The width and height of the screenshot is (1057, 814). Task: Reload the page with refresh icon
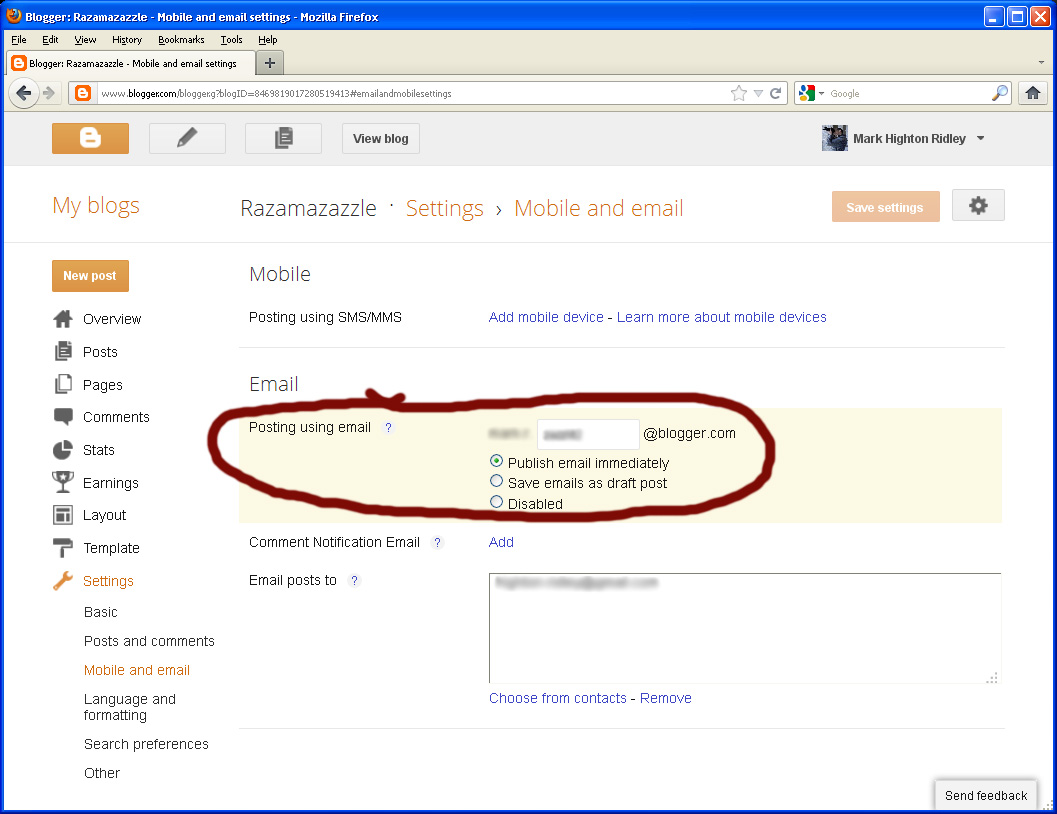775,93
